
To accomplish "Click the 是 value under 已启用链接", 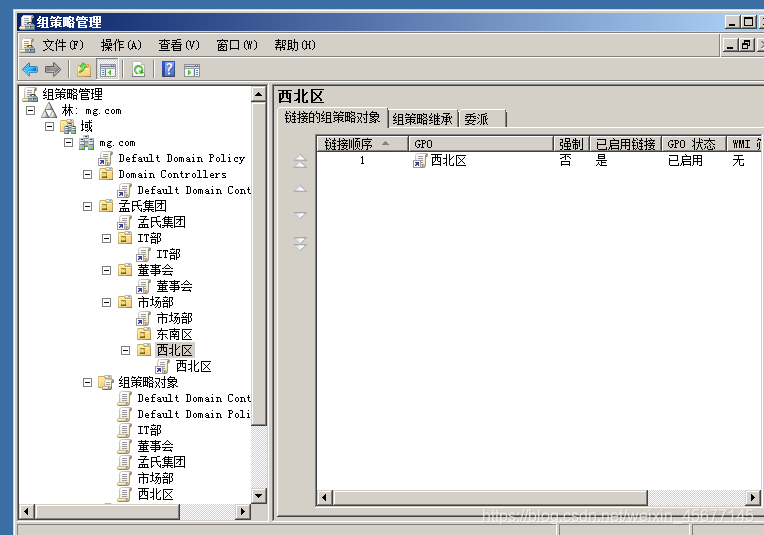I will [602, 160].
